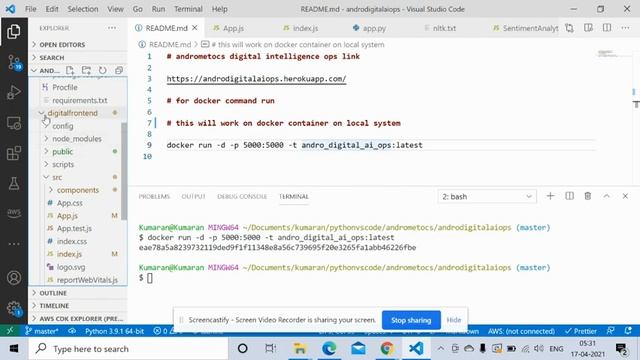
Task: Collapse the digitalfrontend folder
Action: [x=78, y=113]
